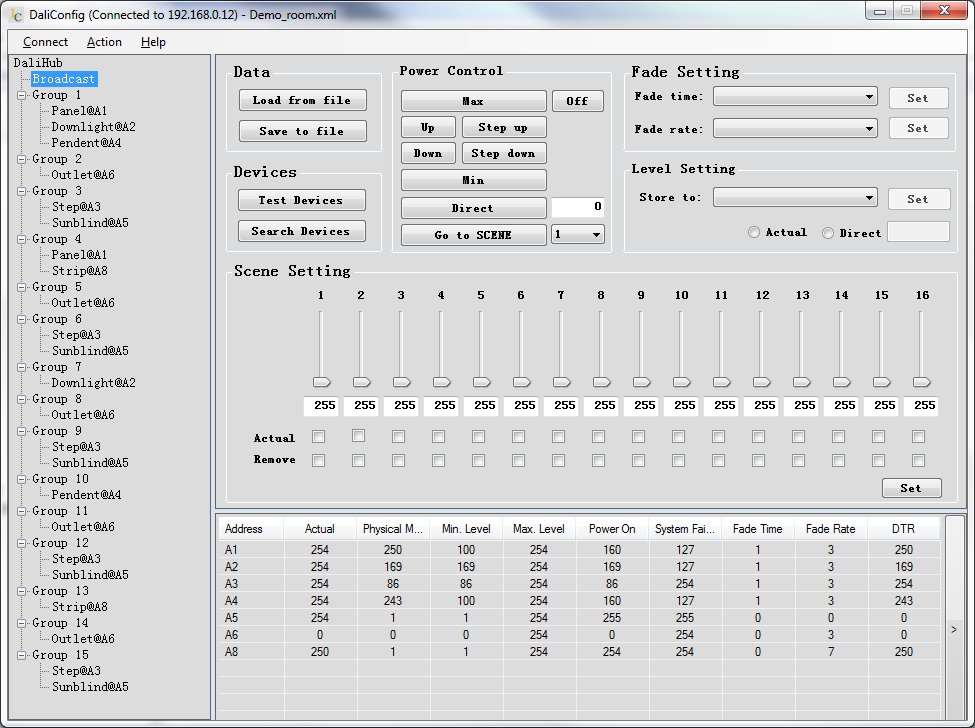Open the Store to dropdown
Viewport: 975px width, 728px height.
click(x=795, y=198)
